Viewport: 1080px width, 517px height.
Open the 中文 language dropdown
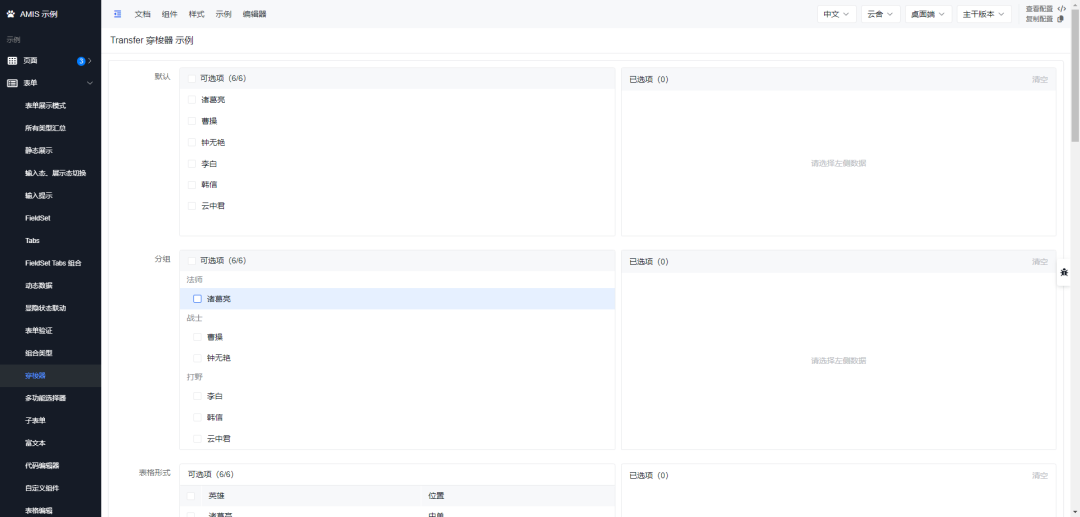point(837,14)
